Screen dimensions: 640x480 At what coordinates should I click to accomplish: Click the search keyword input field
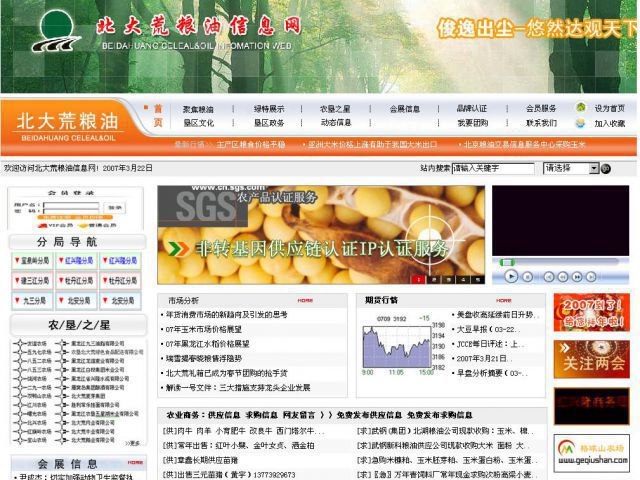(x=492, y=169)
